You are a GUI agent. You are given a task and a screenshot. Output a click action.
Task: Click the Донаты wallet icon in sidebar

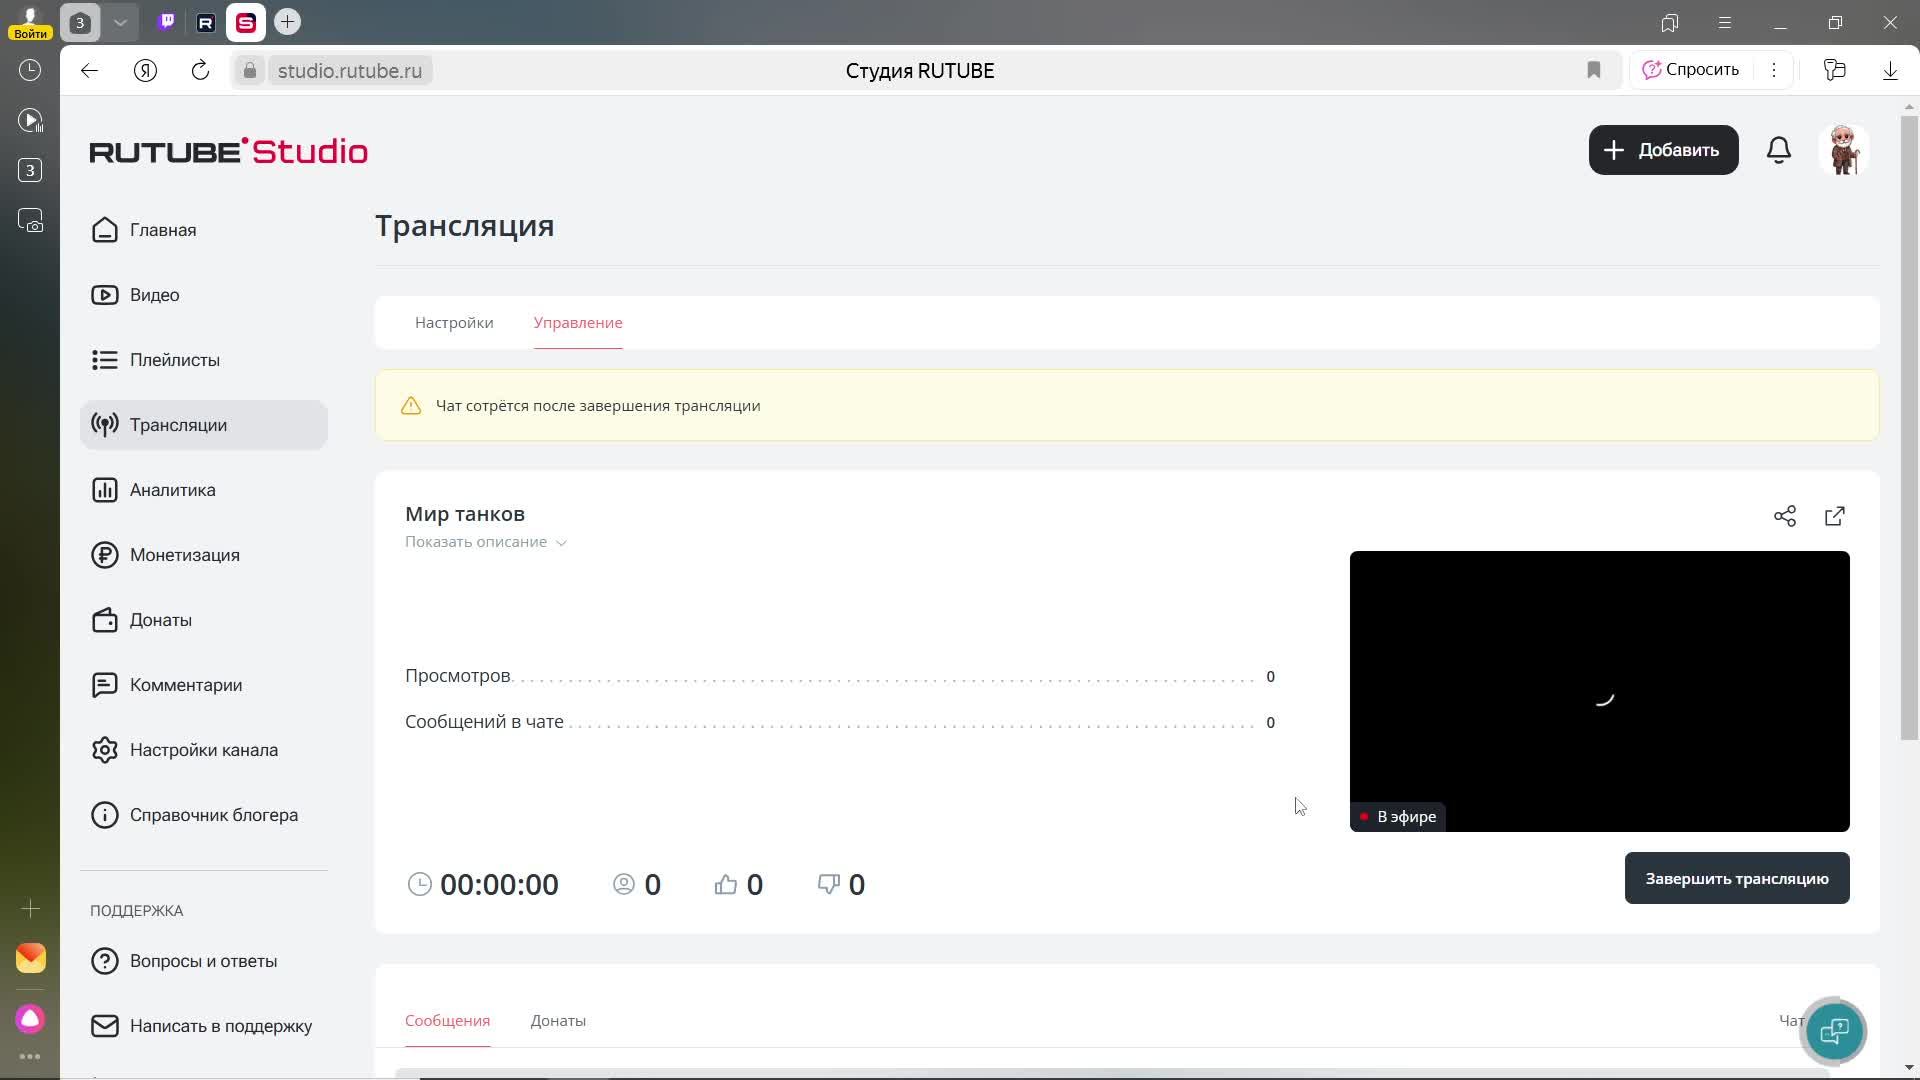point(105,620)
